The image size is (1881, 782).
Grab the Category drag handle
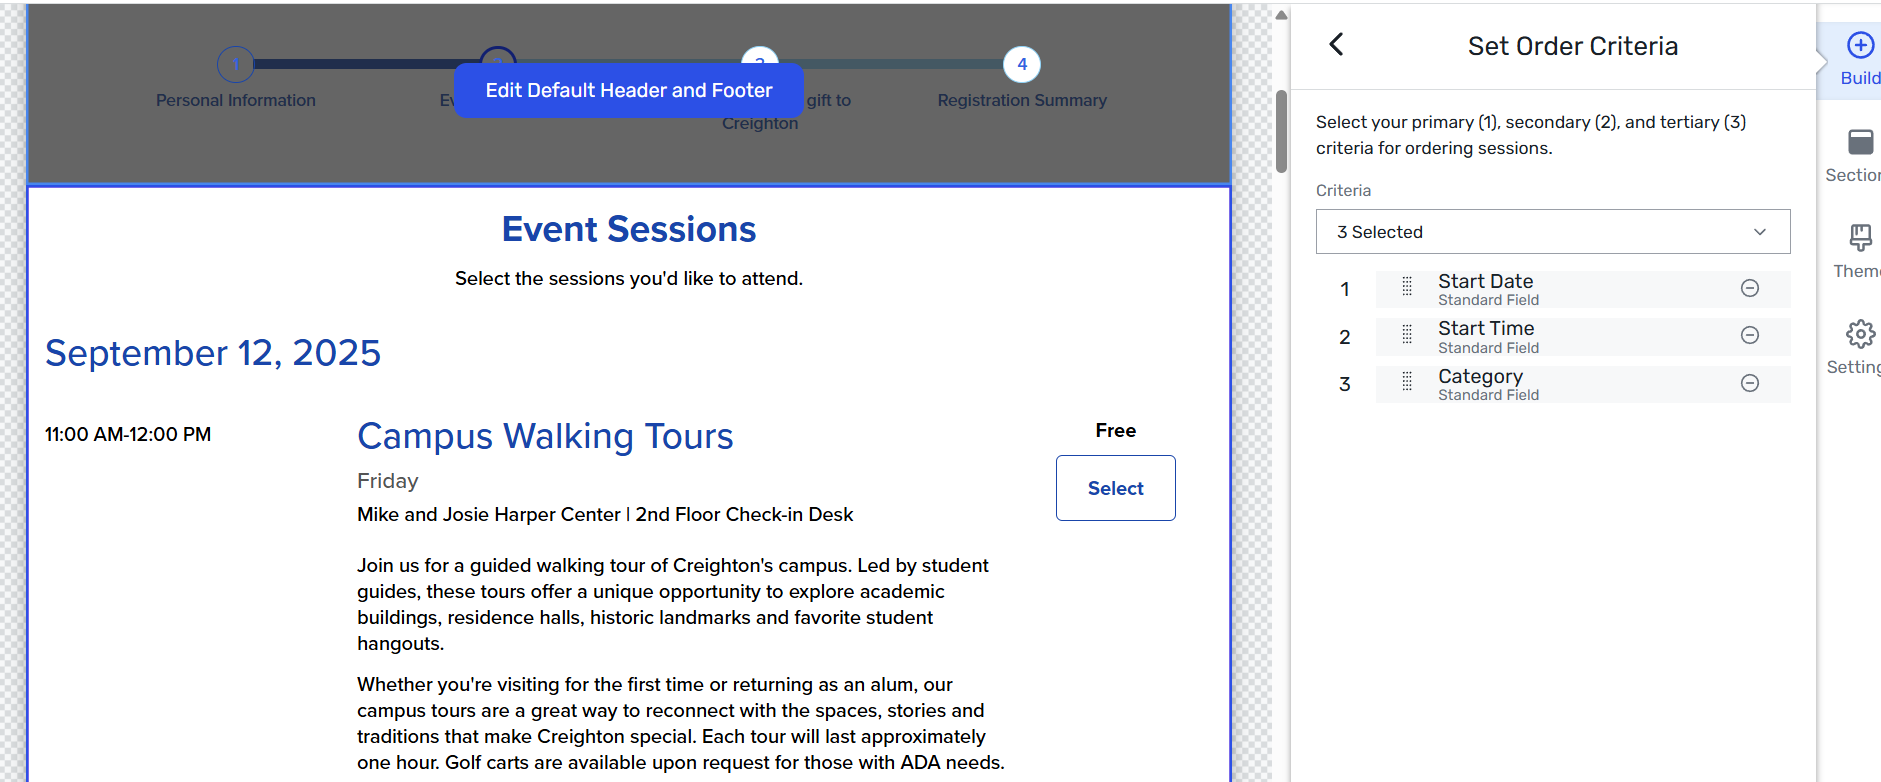(x=1407, y=383)
